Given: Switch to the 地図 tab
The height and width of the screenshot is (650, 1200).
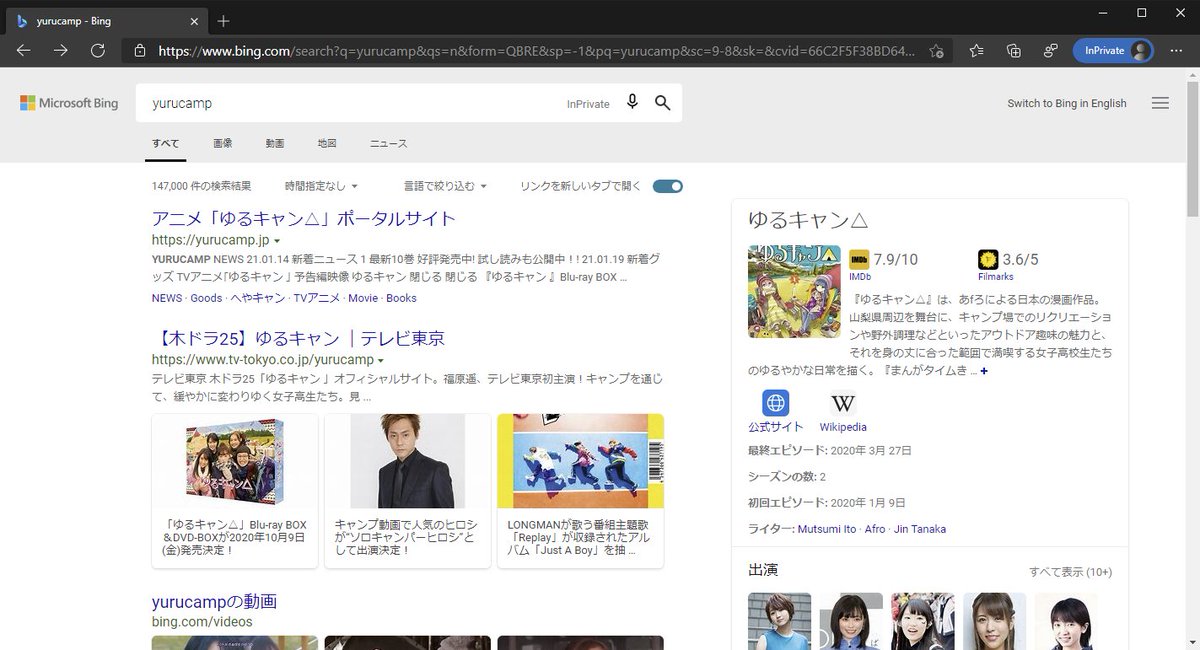Looking at the screenshot, I should [327, 143].
